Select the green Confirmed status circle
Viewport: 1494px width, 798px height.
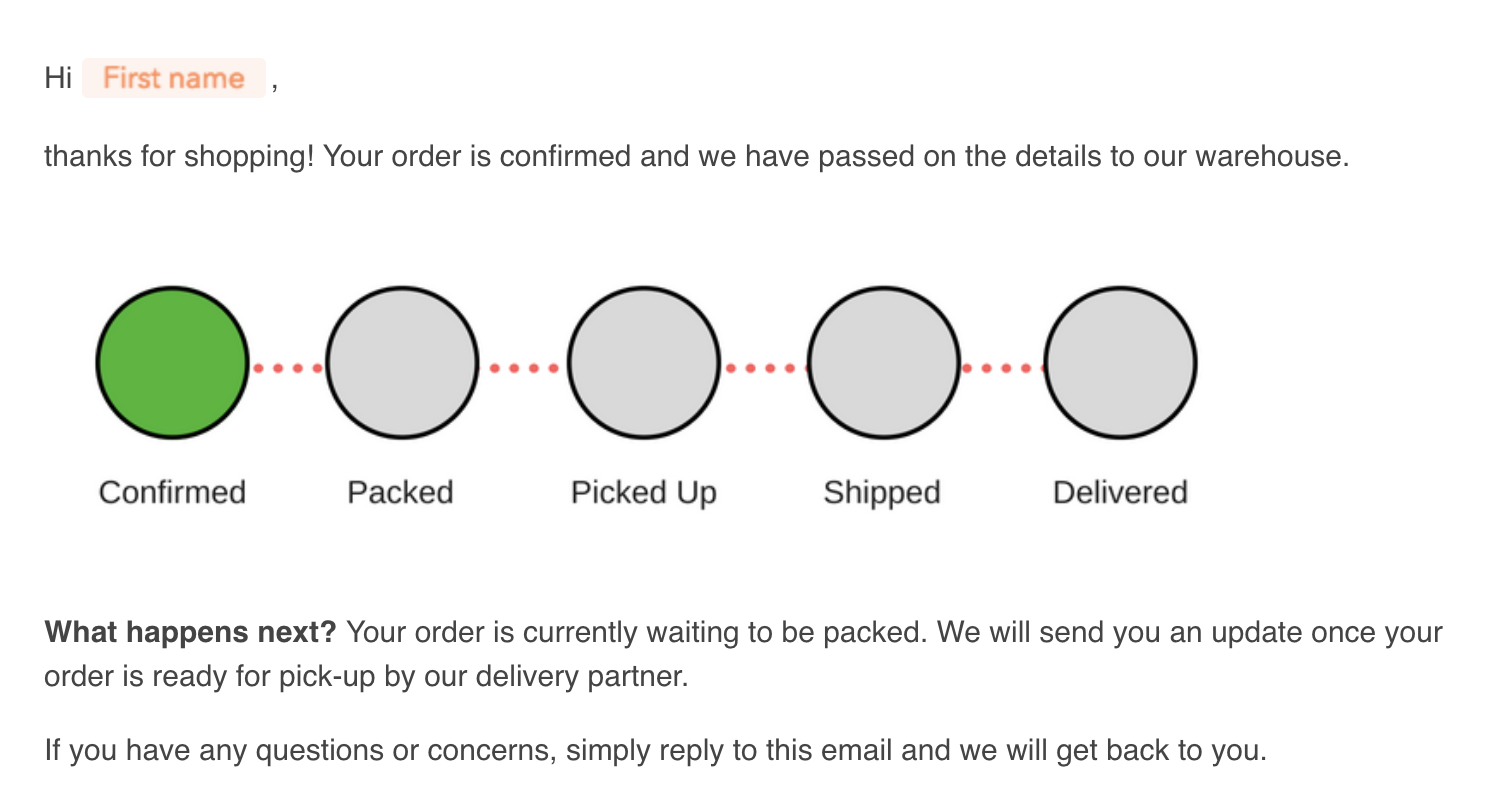[x=172, y=363]
